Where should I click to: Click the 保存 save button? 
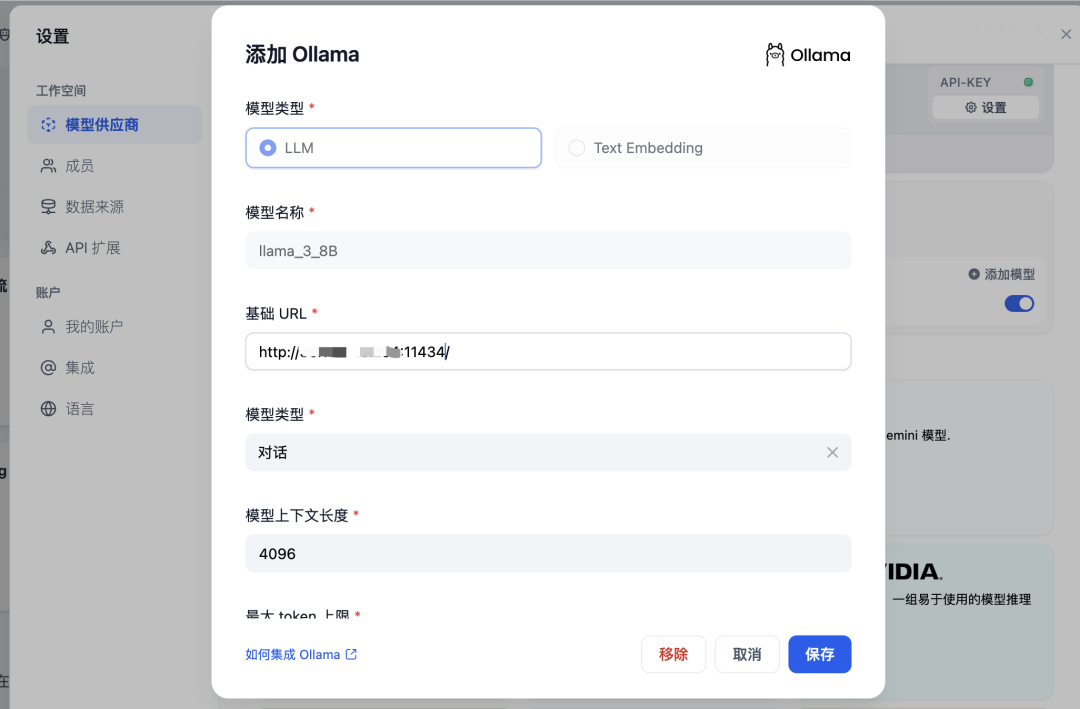click(819, 654)
